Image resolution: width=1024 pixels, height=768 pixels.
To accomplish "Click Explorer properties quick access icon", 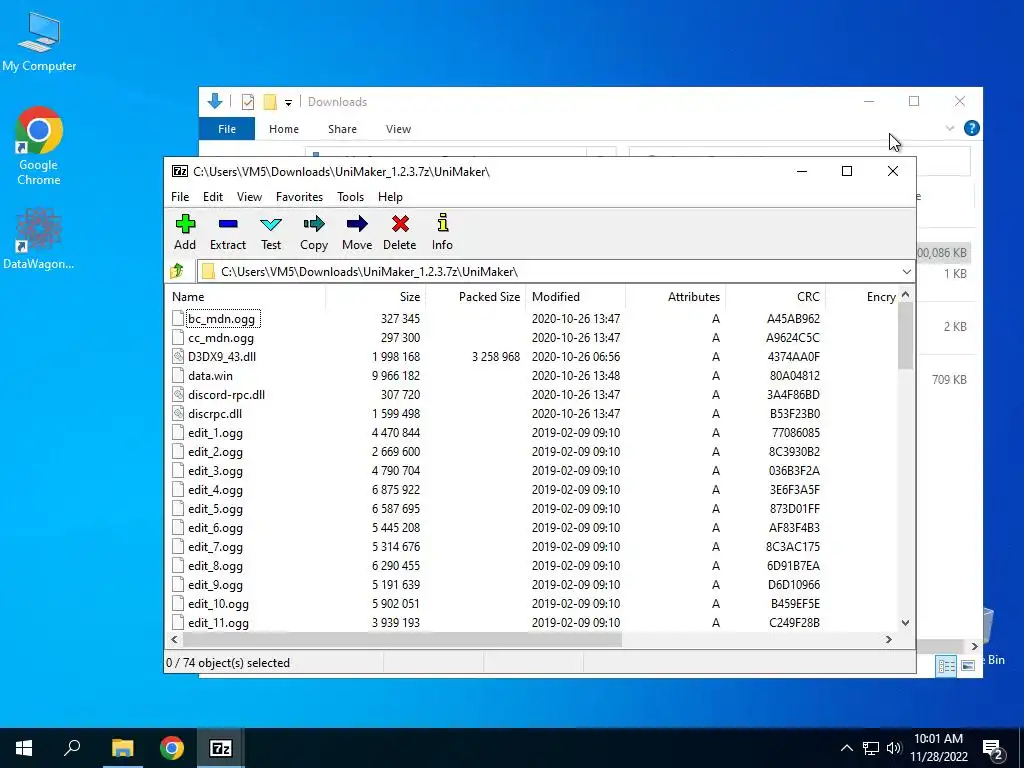I will pos(248,102).
